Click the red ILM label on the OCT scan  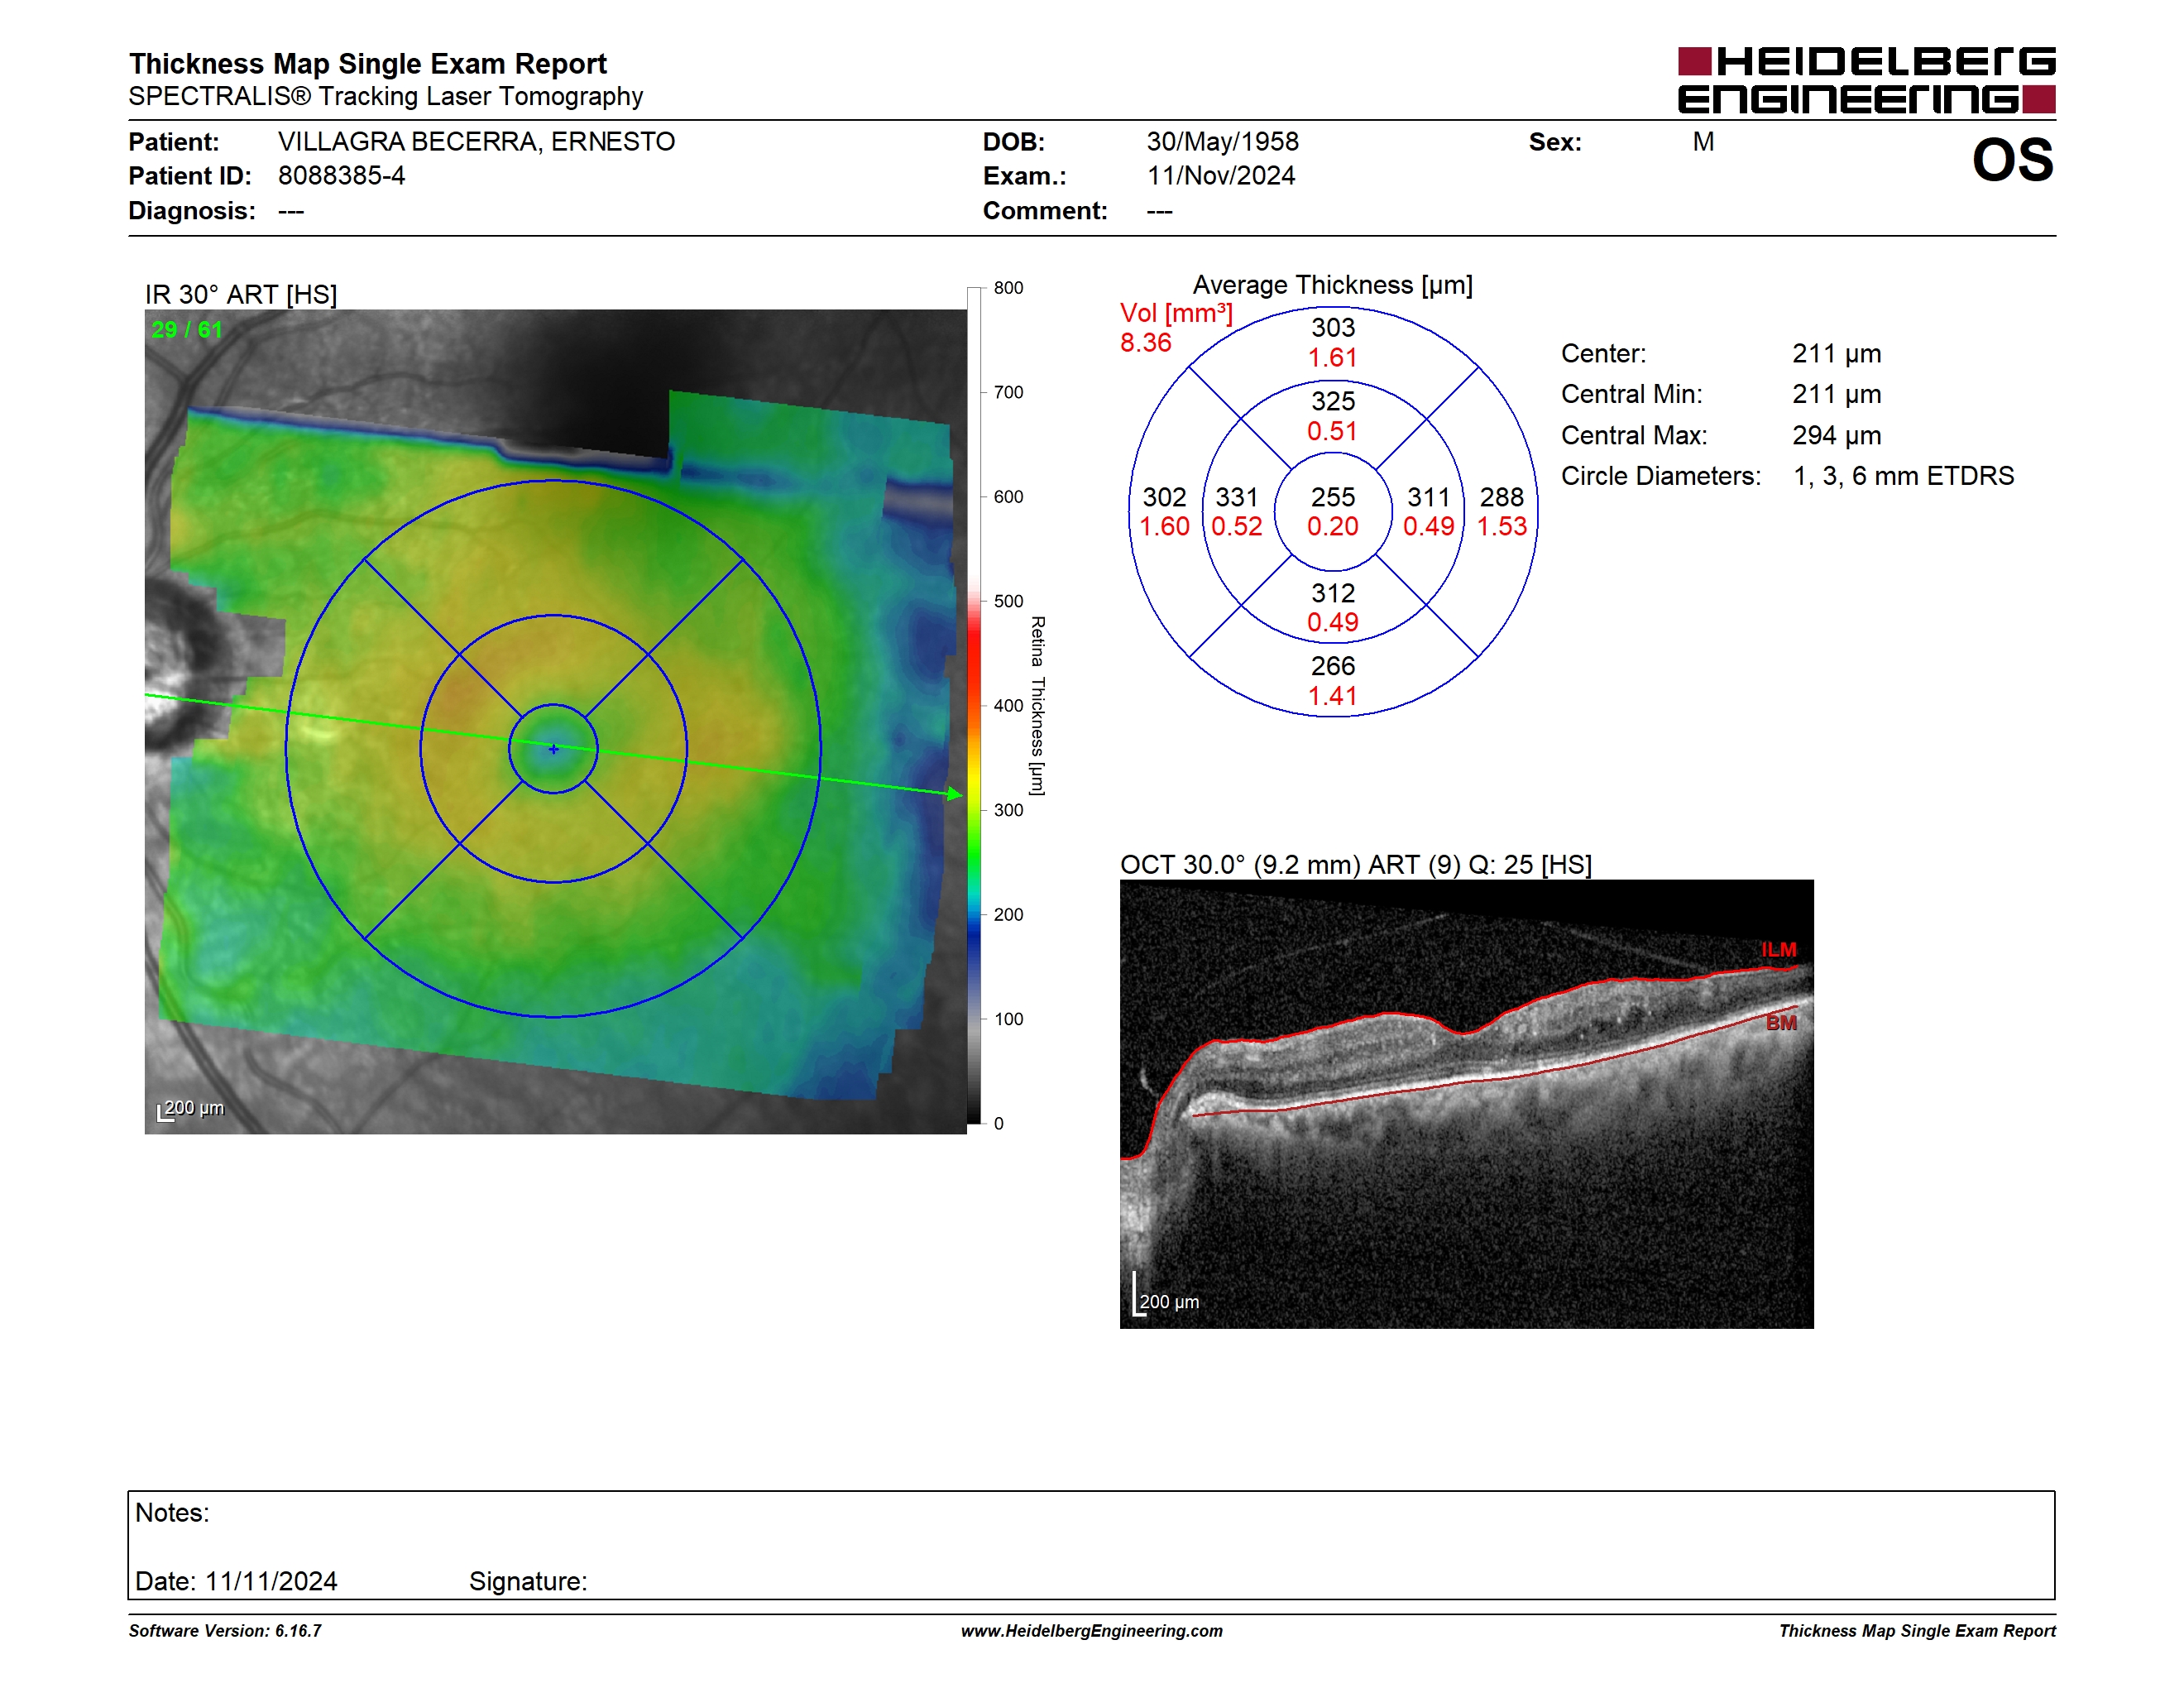click(1779, 950)
